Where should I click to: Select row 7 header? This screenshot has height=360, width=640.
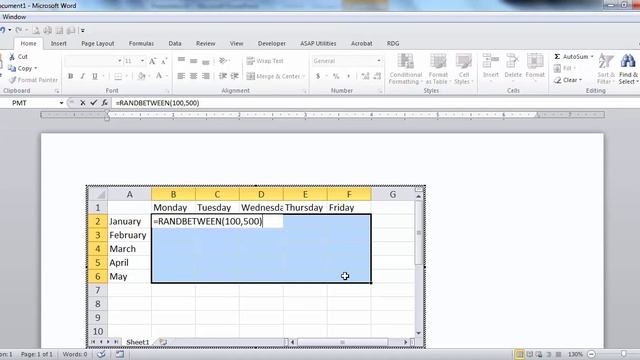point(98,290)
